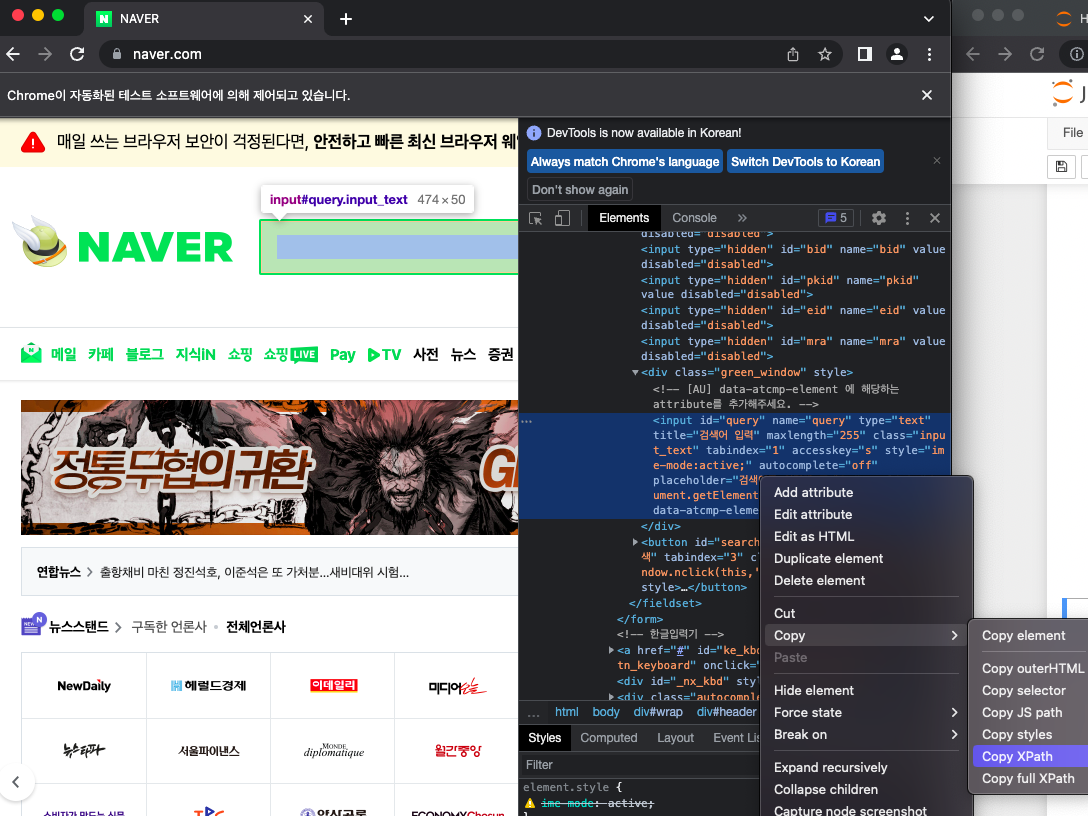Image resolution: width=1088 pixels, height=816 pixels.
Task: Choose Edit attribute from context menu
Action: tap(866, 514)
